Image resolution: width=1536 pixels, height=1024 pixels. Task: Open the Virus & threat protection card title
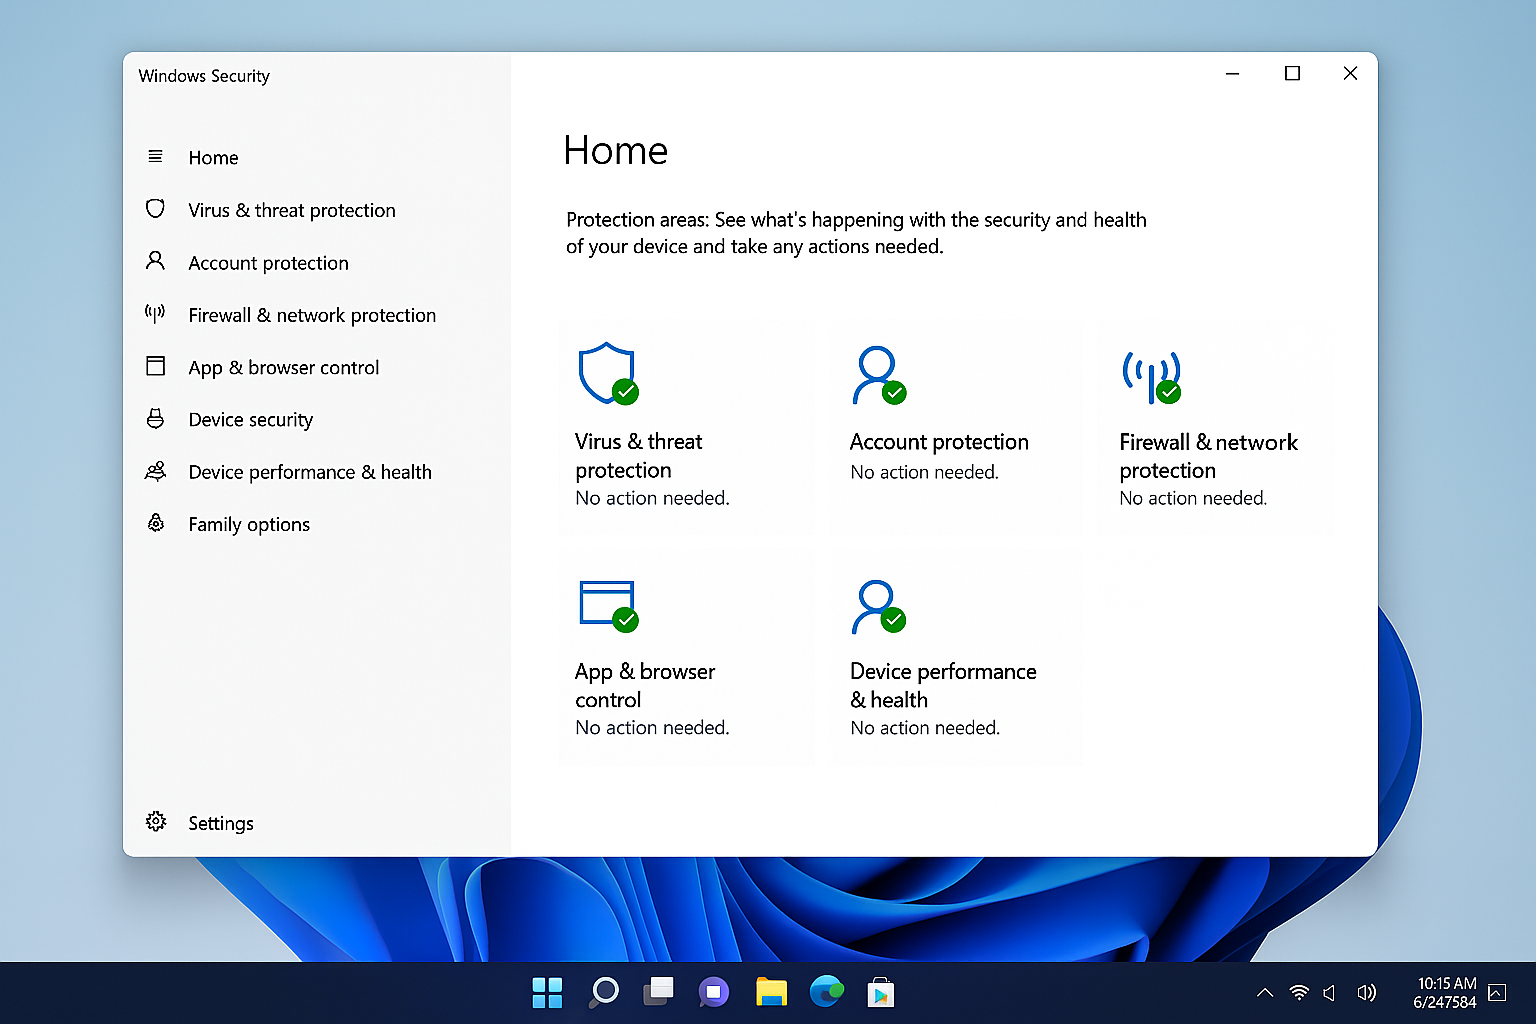pyautogui.click(x=639, y=456)
